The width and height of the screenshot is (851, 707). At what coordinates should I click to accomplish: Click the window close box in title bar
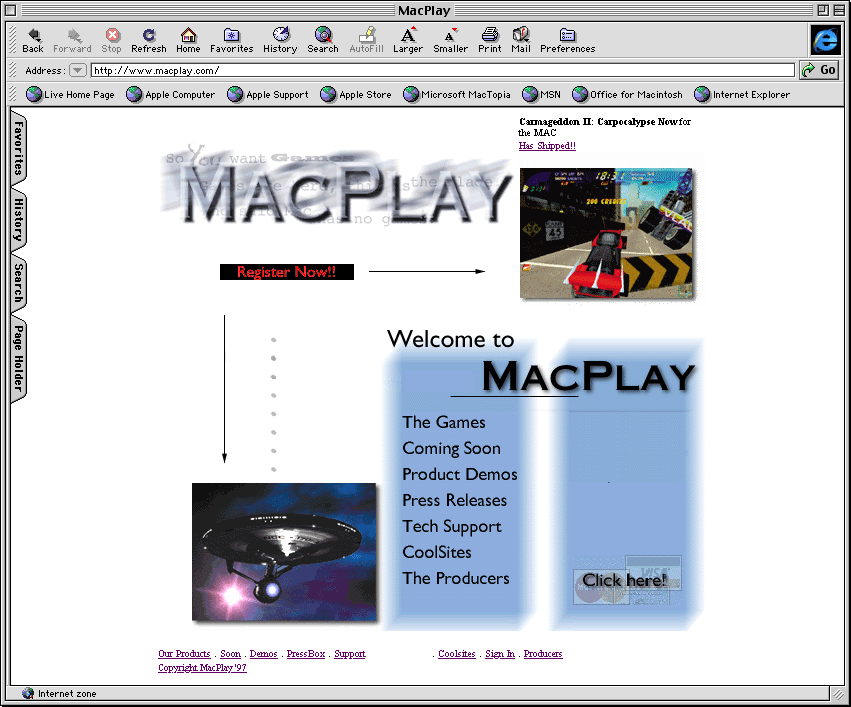click(x=10, y=10)
